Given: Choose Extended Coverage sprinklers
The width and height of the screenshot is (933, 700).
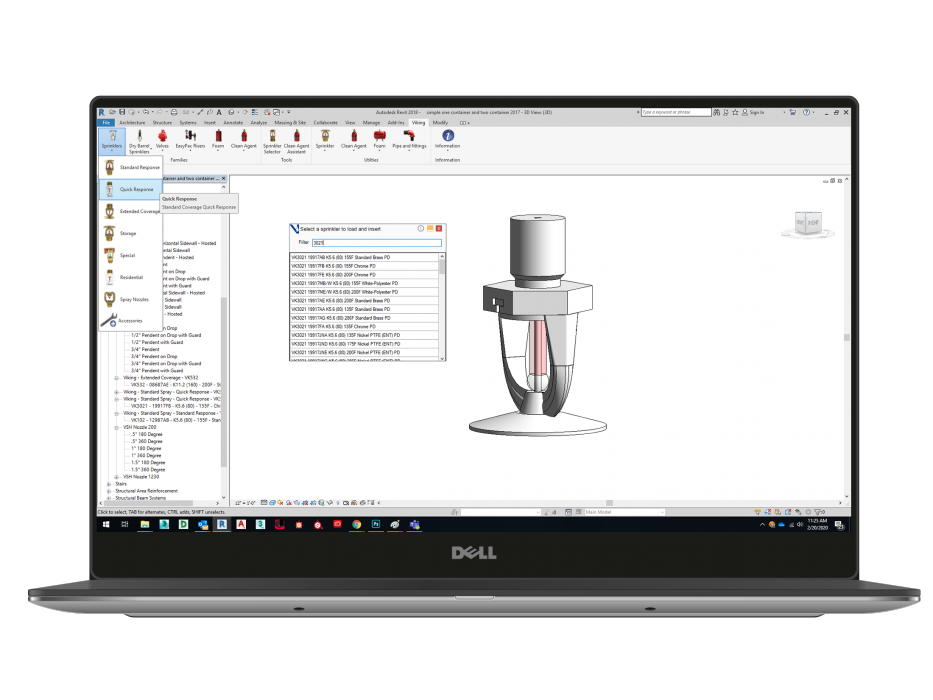Looking at the screenshot, I should (131, 211).
